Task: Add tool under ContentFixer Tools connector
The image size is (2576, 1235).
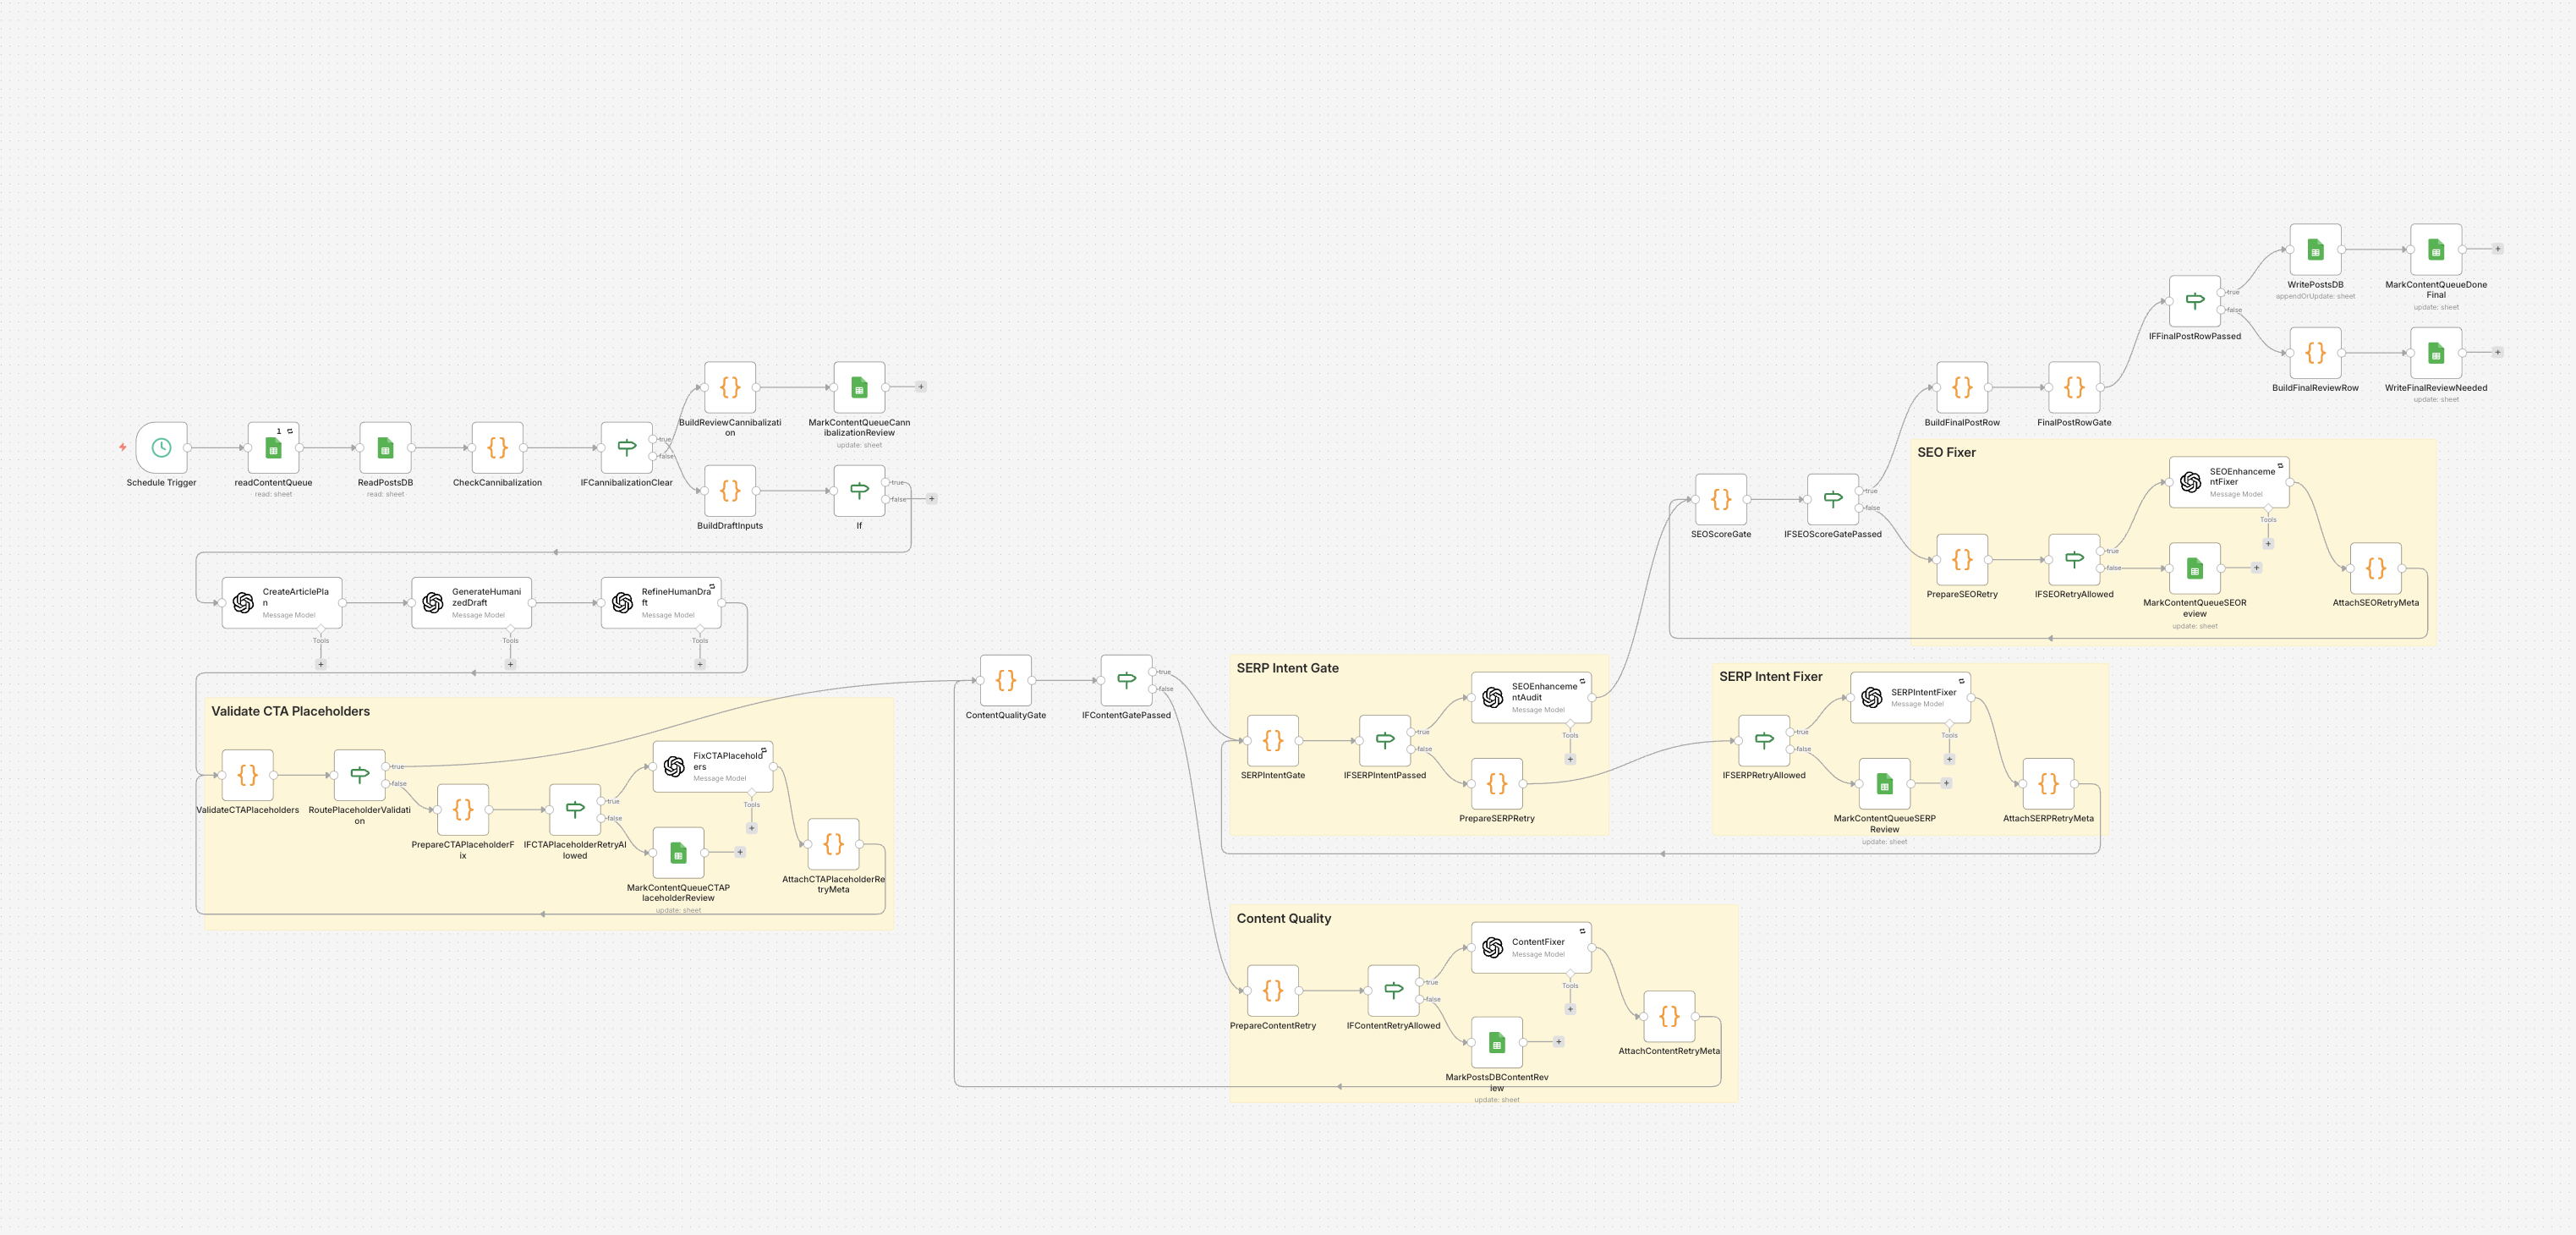Action: point(1570,1009)
